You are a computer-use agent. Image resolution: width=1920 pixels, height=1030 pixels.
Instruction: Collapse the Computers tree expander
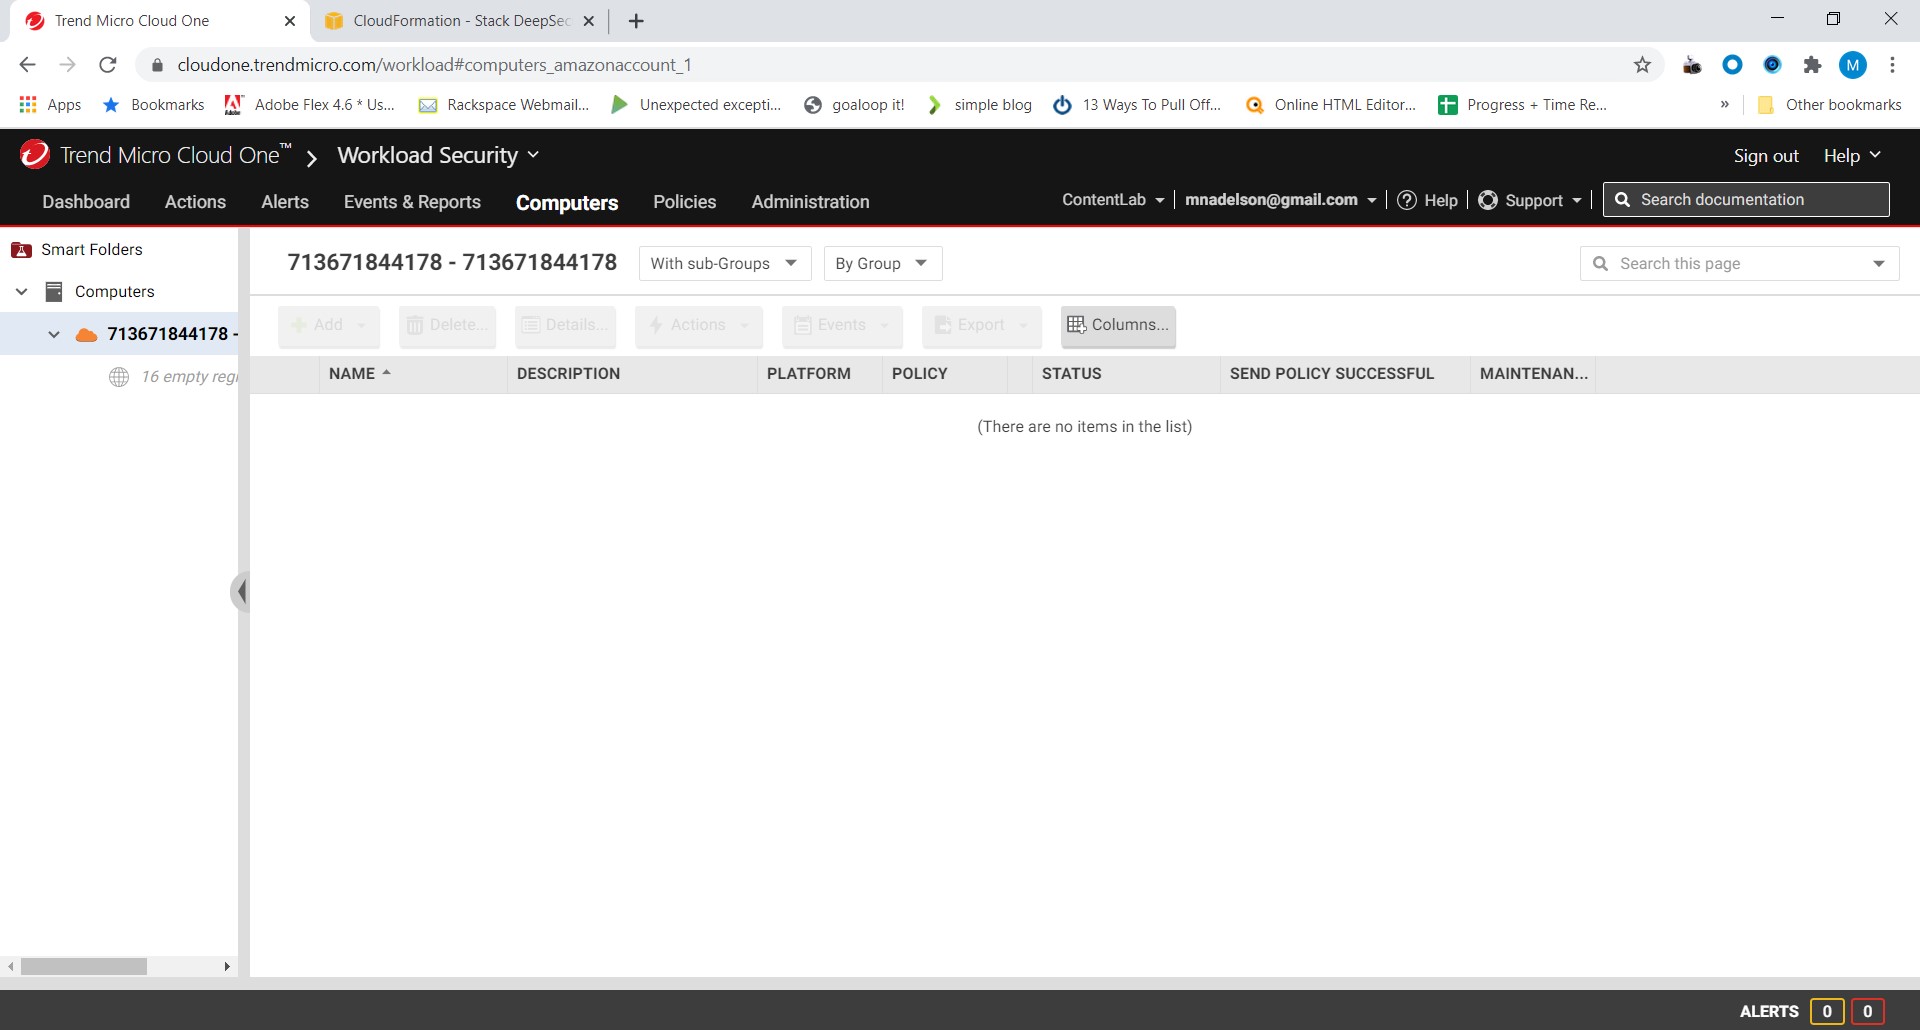pyautogui.click(x=21, y=292)
